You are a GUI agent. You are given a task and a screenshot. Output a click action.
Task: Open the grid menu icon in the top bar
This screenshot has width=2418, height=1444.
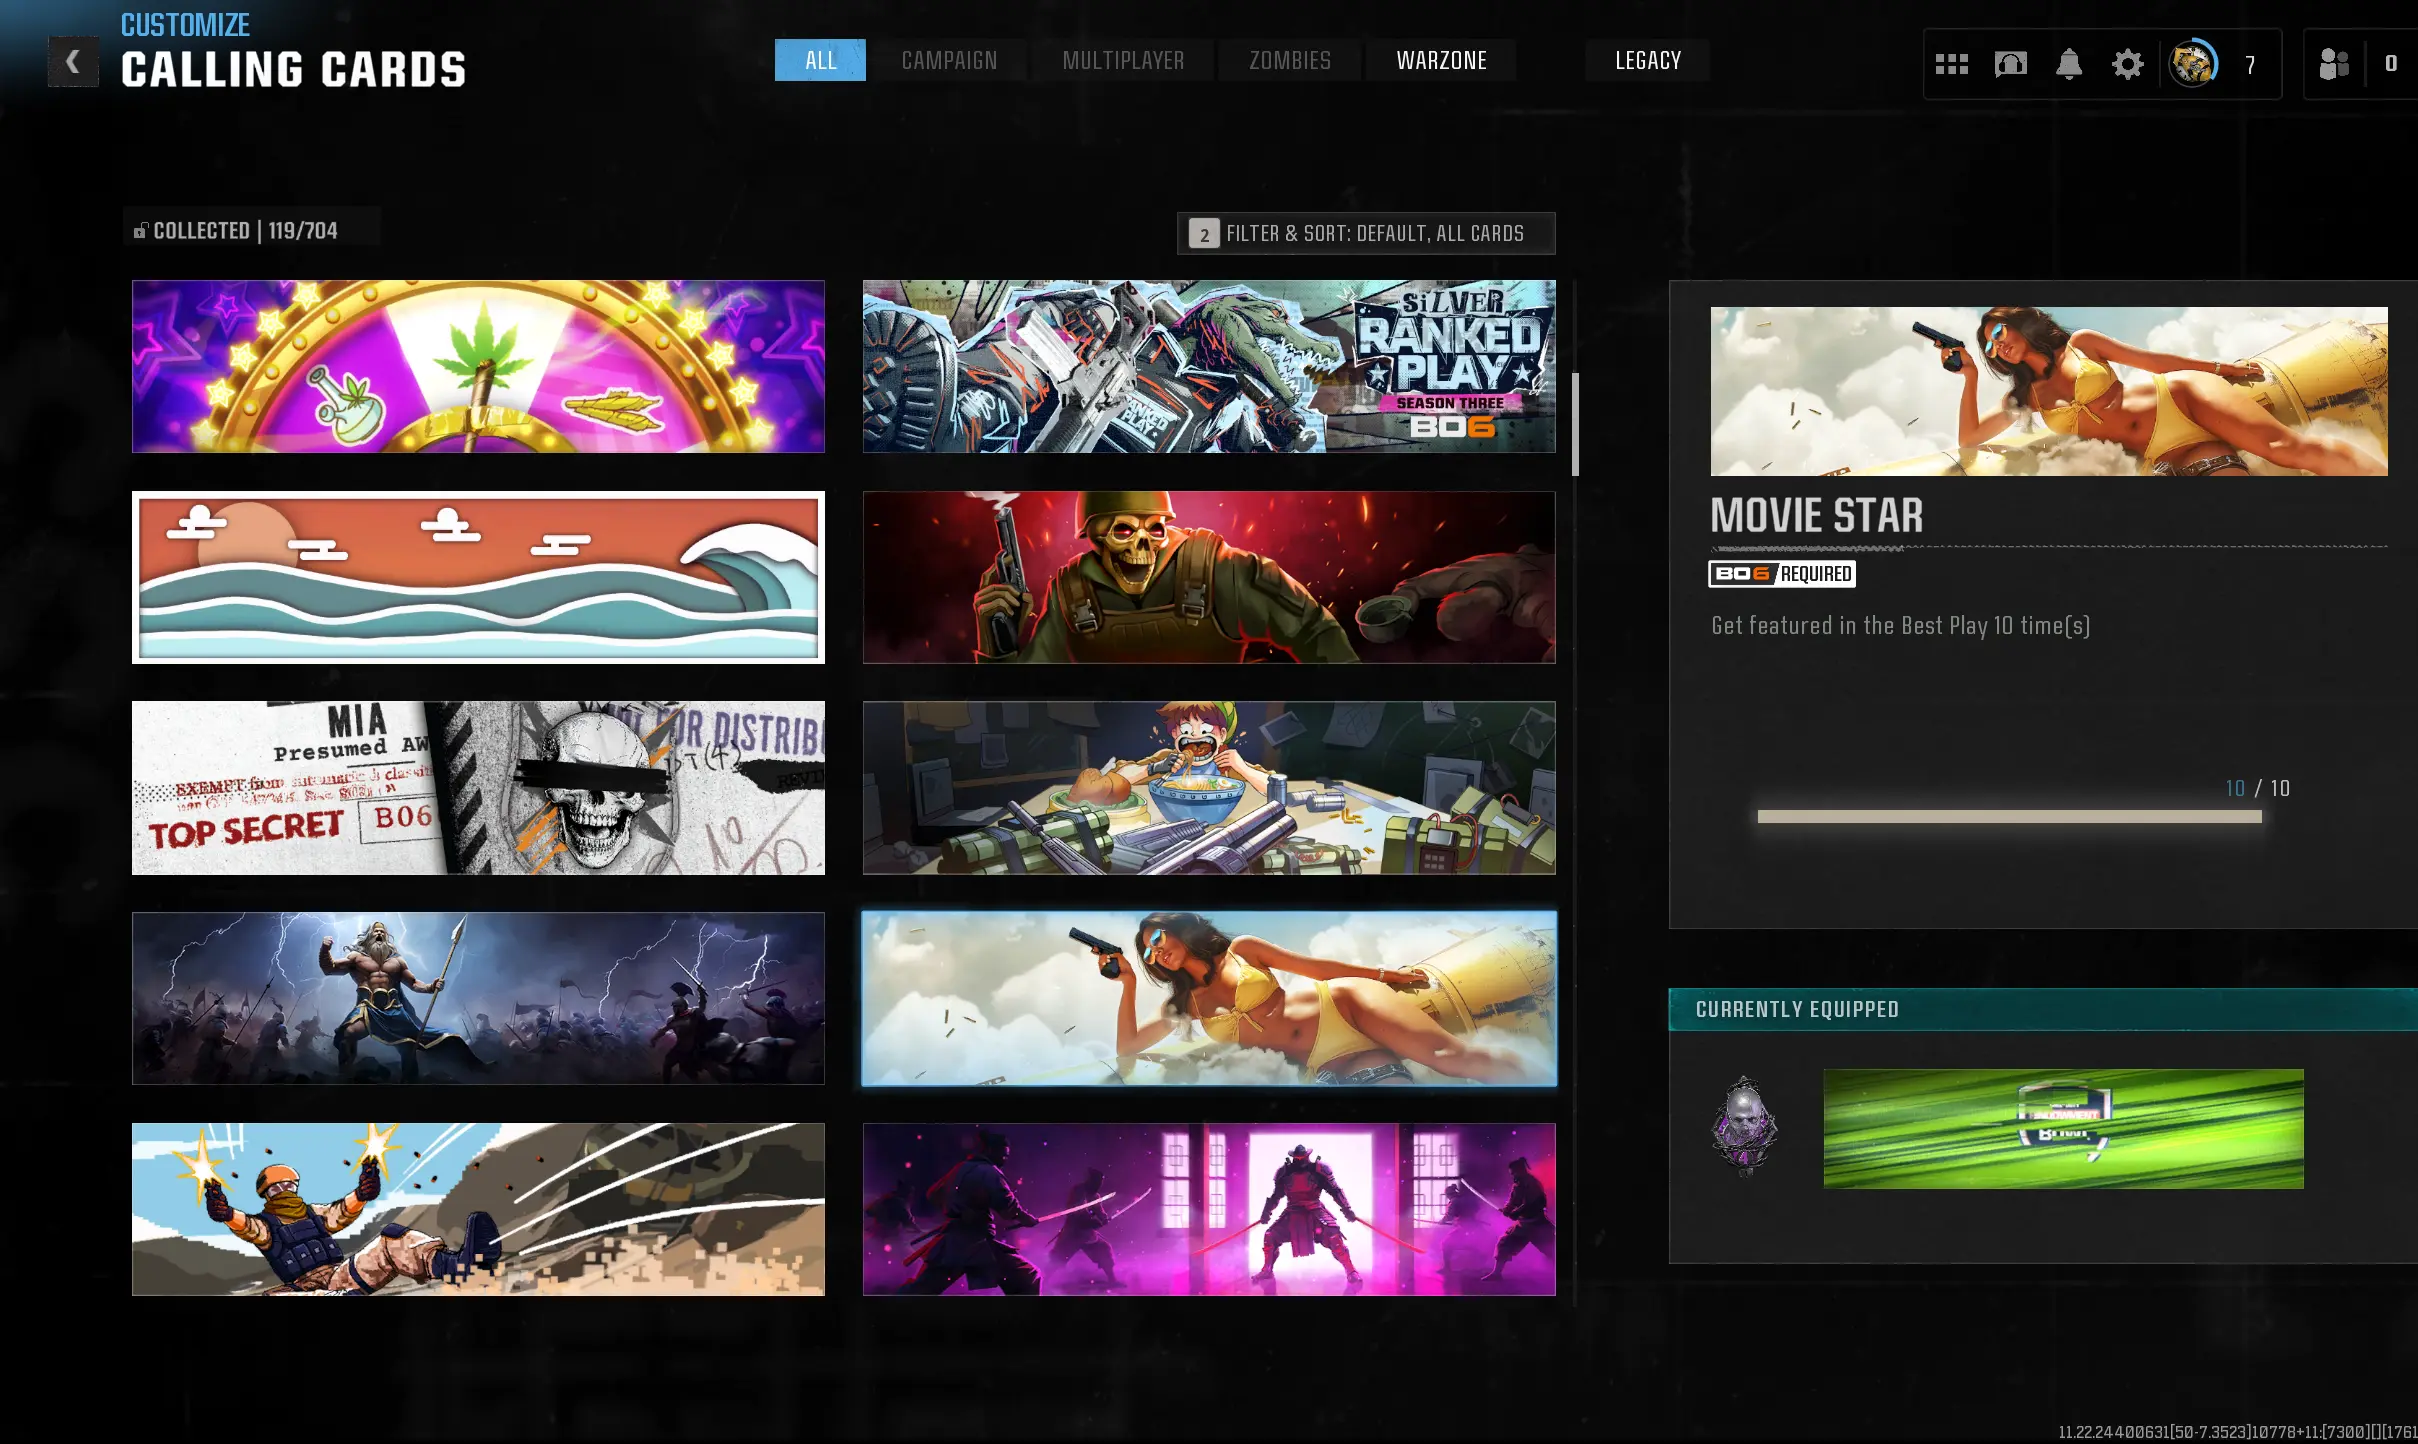pyautogui.click(x=1951, y=65)
